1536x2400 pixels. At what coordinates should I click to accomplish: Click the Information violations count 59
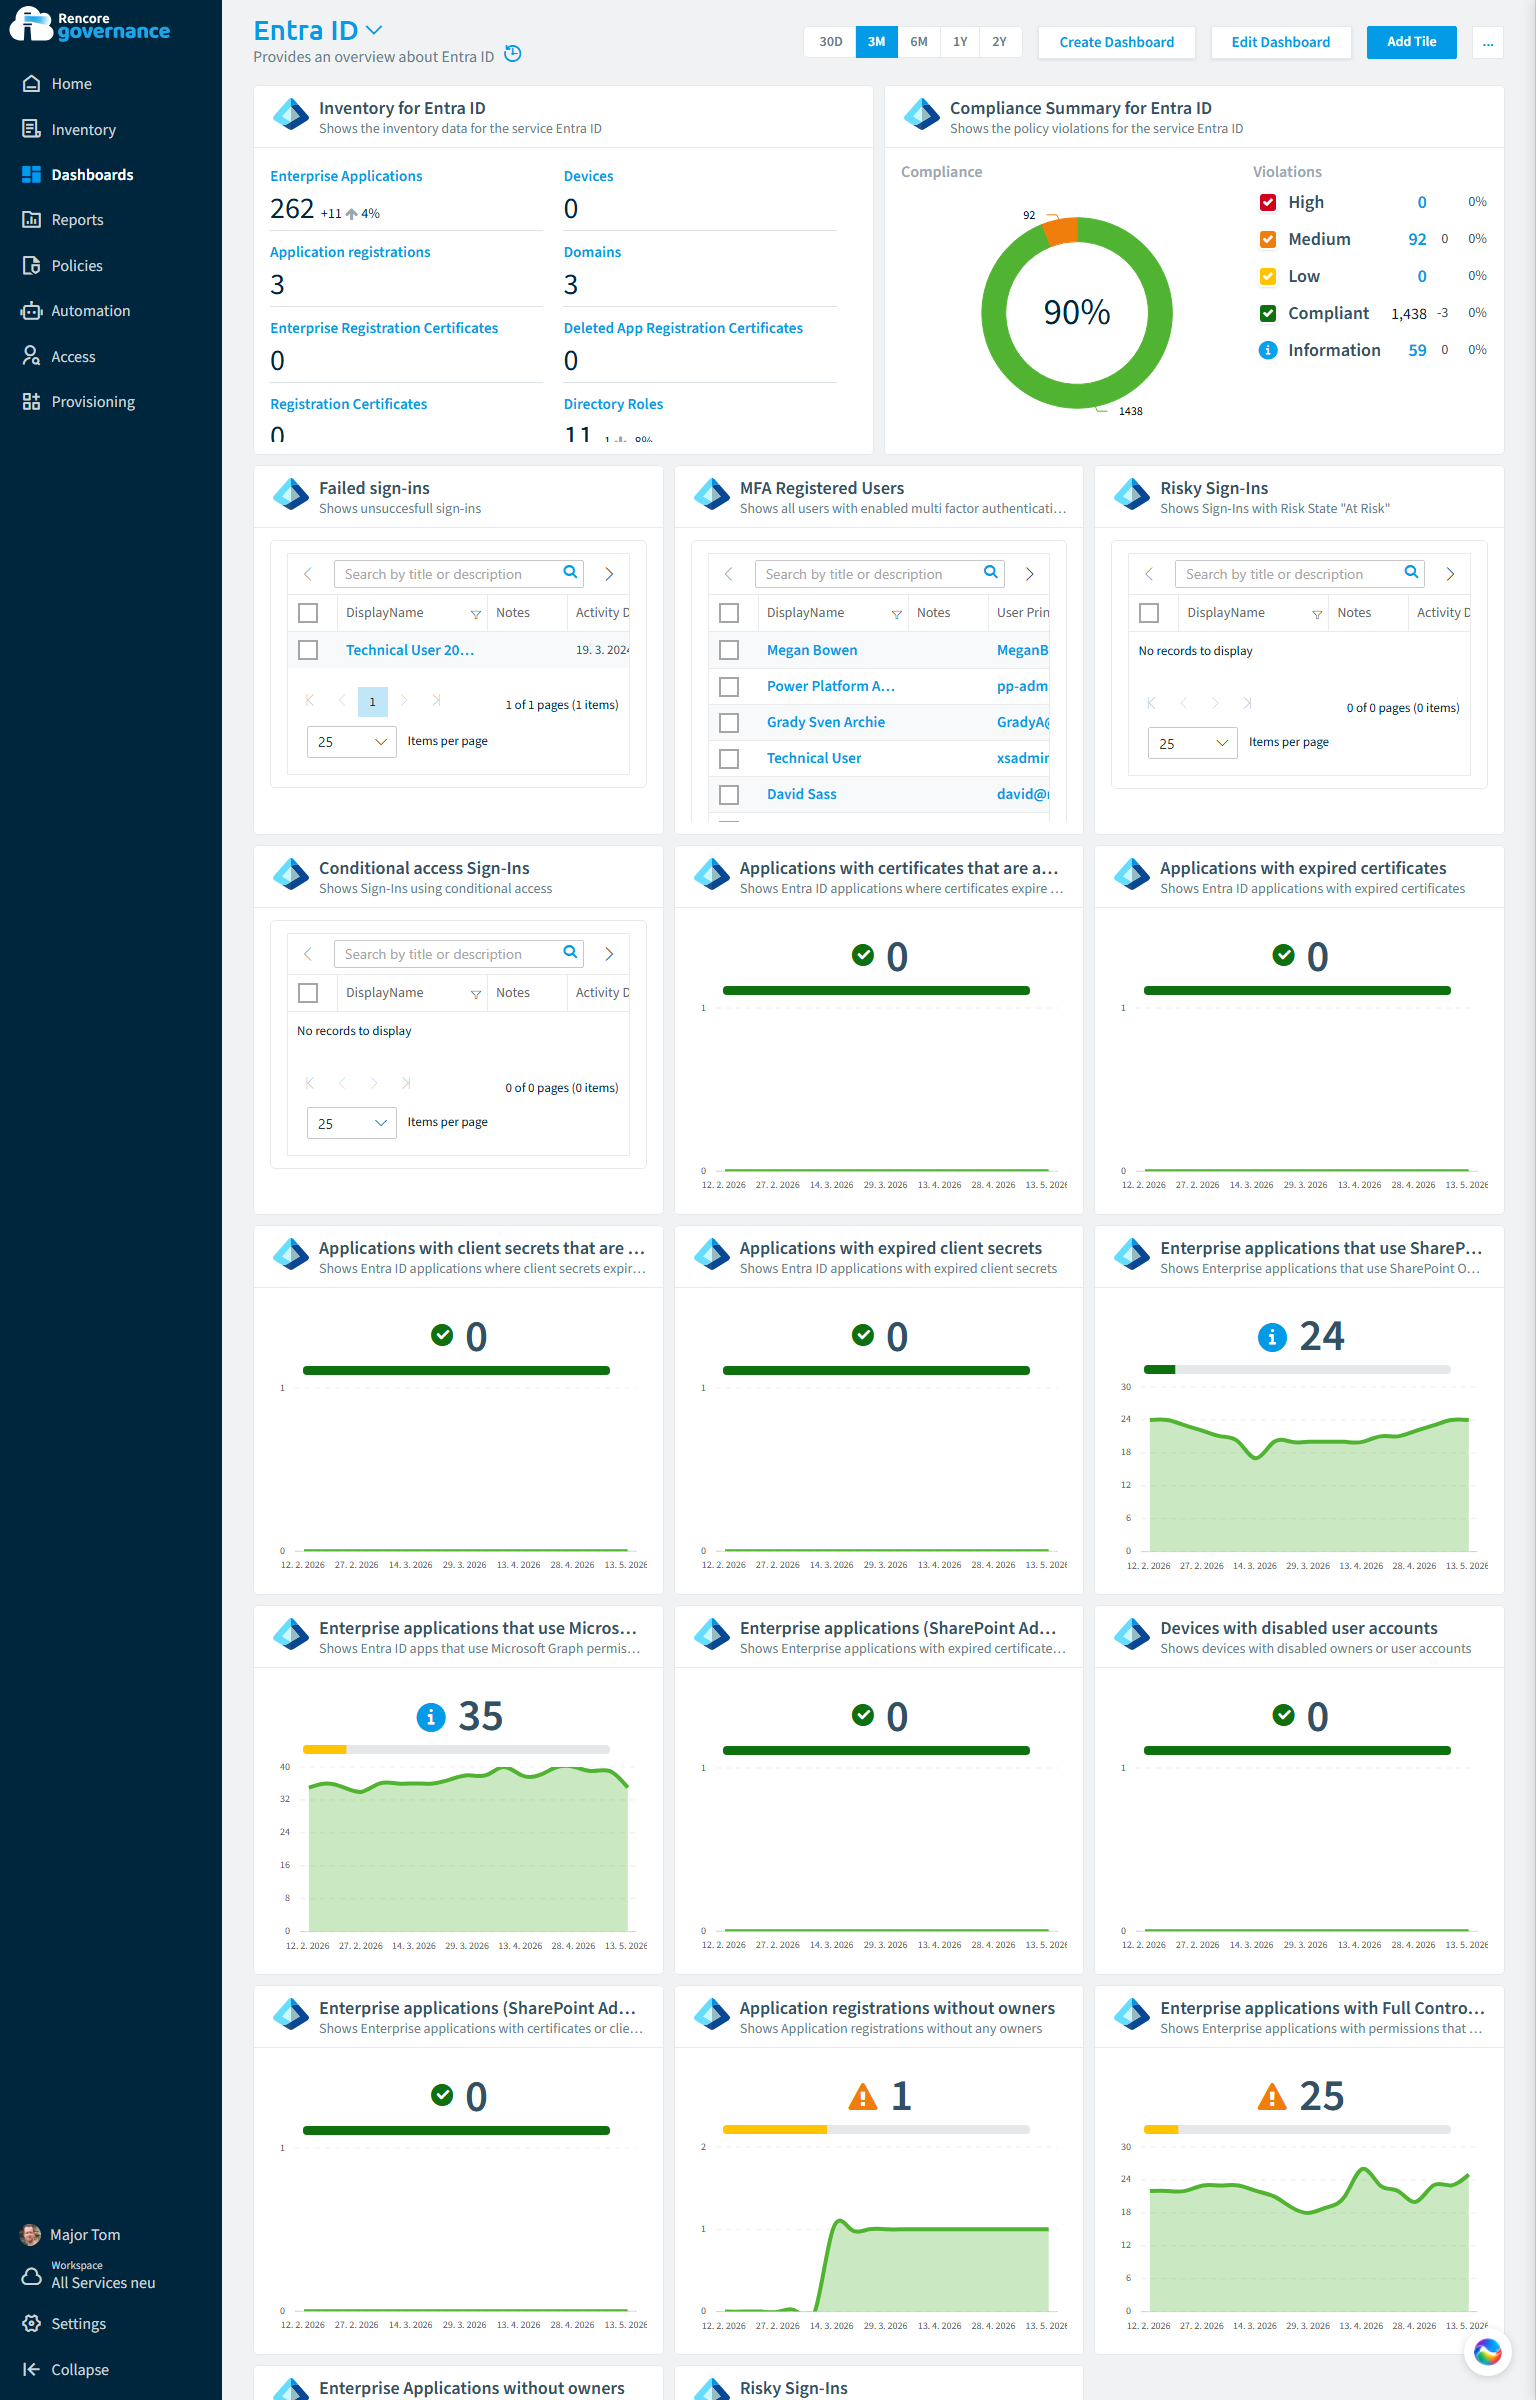pos(1417,351)
